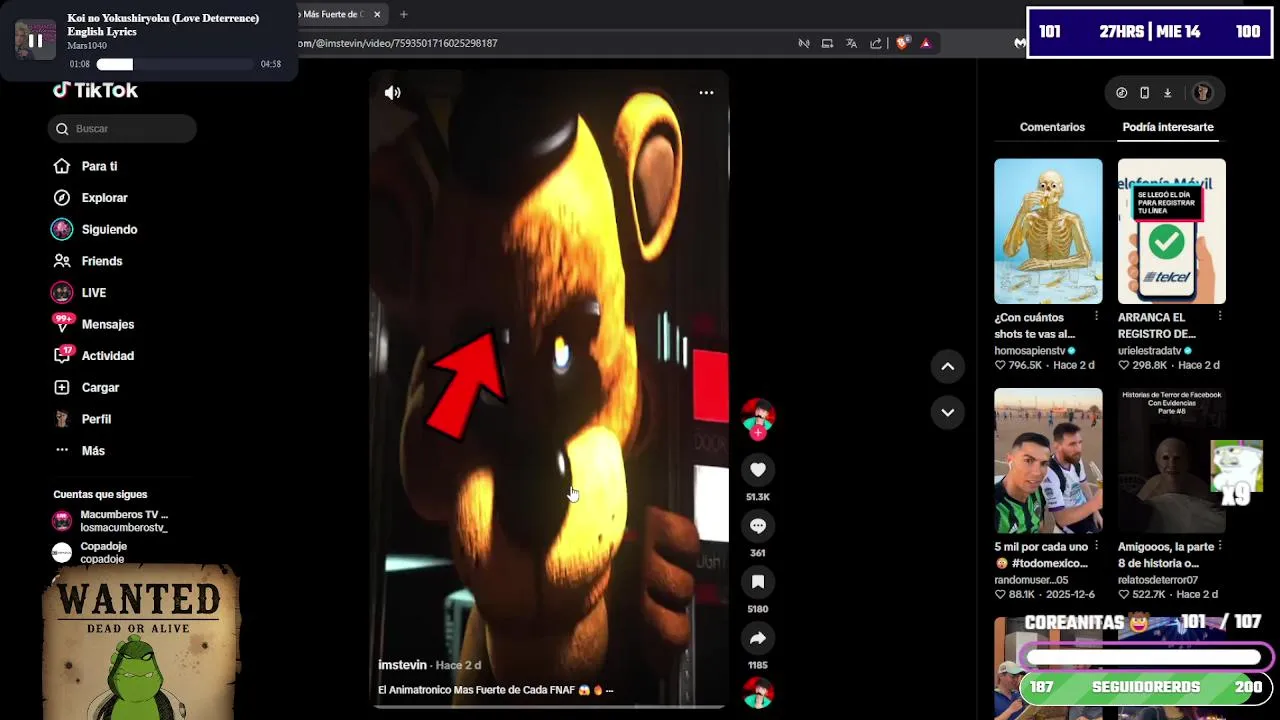Click the Explorar compass icon
Screen dimensions: 1280x720
62,198
